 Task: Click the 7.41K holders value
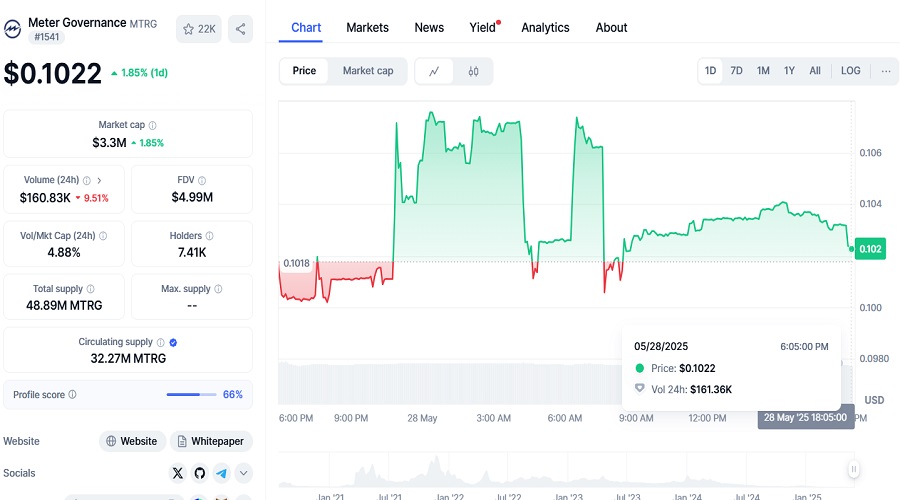(192, 253)
